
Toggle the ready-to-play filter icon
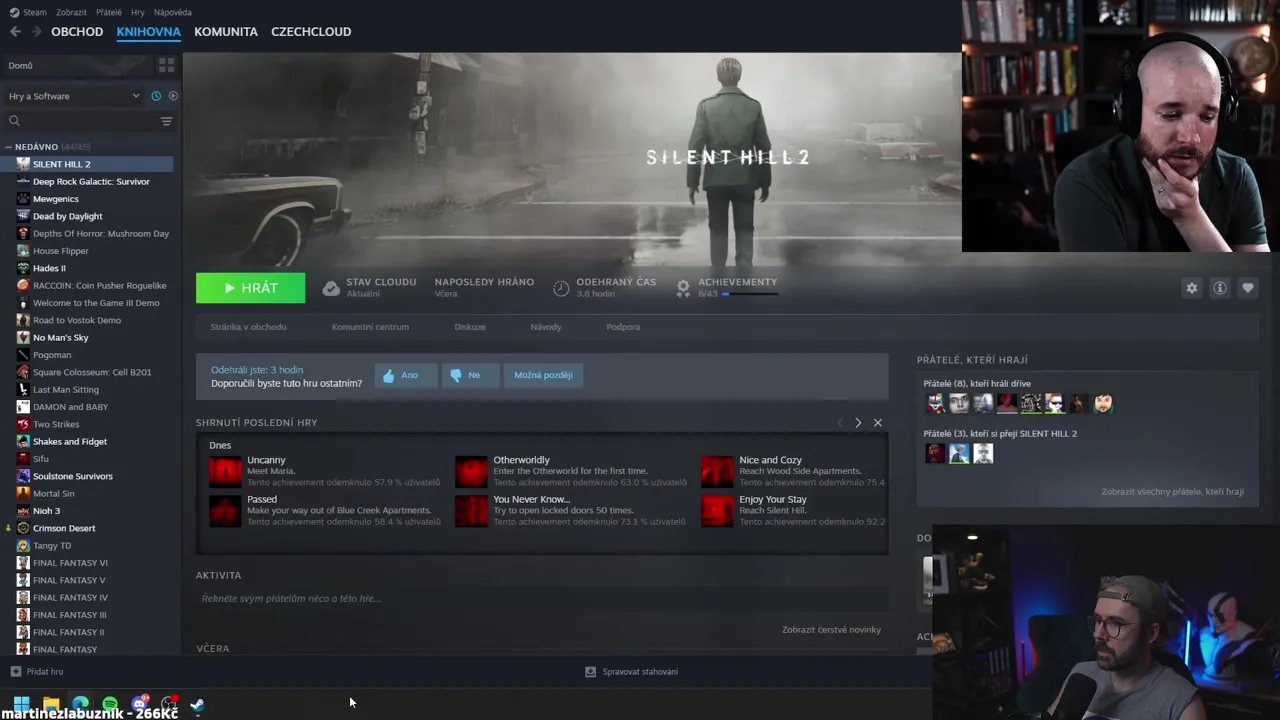[x=173, y=96]
